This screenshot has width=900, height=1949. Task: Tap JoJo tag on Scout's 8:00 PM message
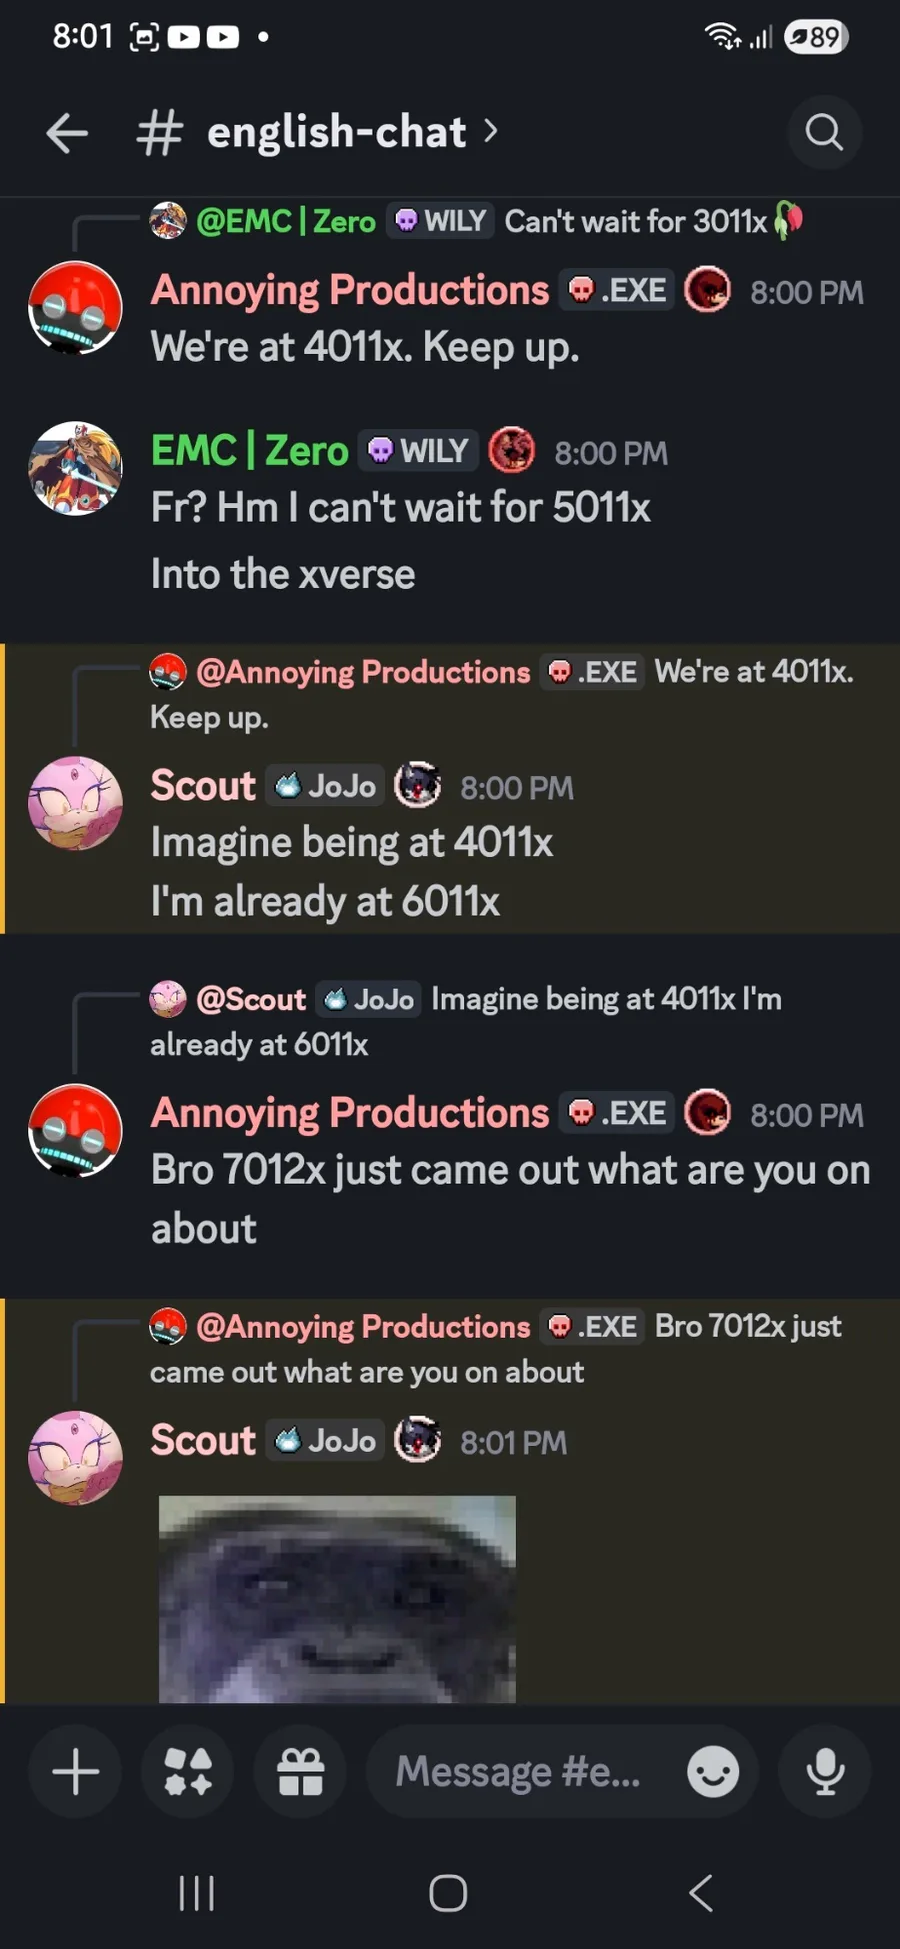pyautogui.click(x=325, y=786)
